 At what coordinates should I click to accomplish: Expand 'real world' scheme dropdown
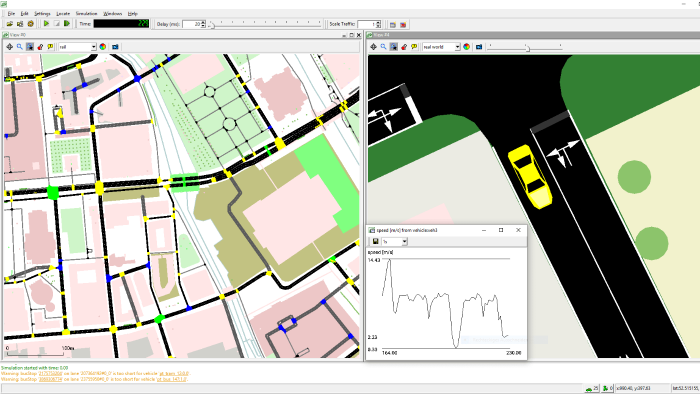[x=458, y=47]
